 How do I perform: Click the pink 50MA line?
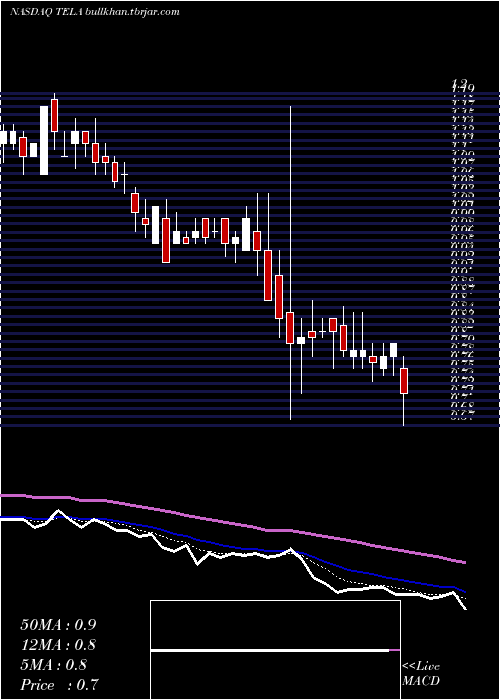(x=232, y=523)
